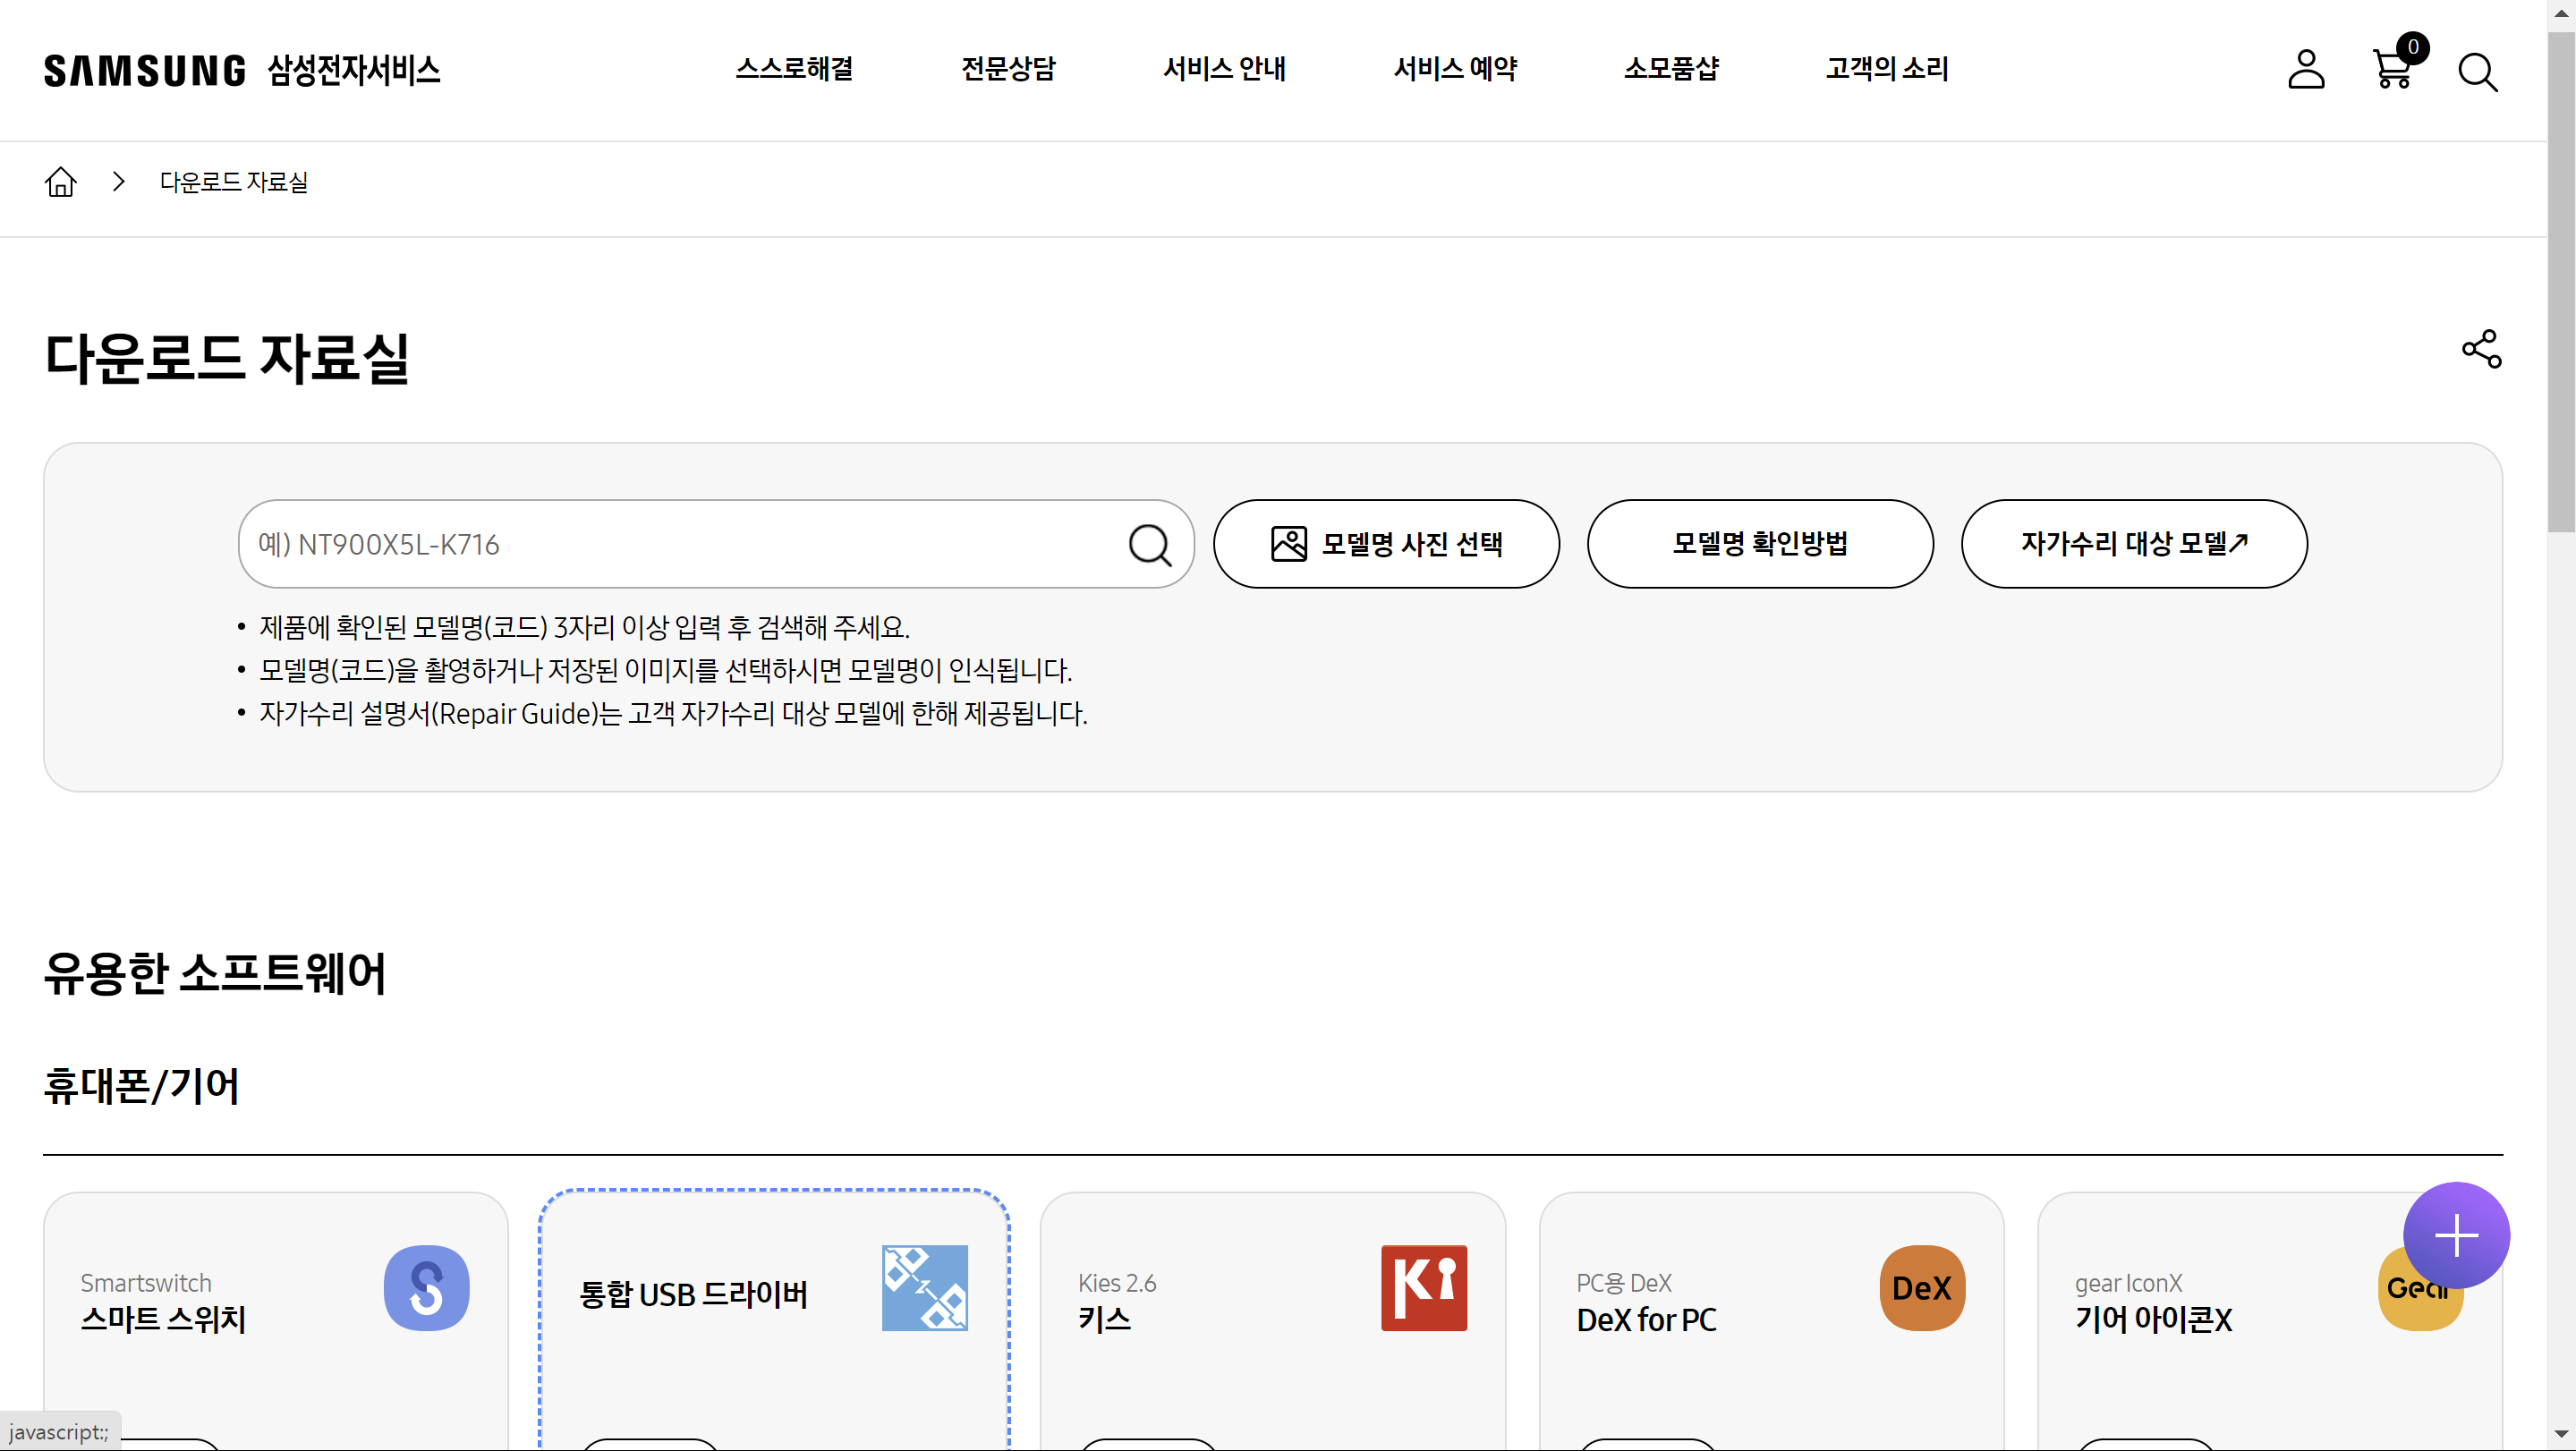Viewport: 2576px width, 1451px height.
Task: Click the 모델명 사진 선택 button
Action: coord(1386,544)
